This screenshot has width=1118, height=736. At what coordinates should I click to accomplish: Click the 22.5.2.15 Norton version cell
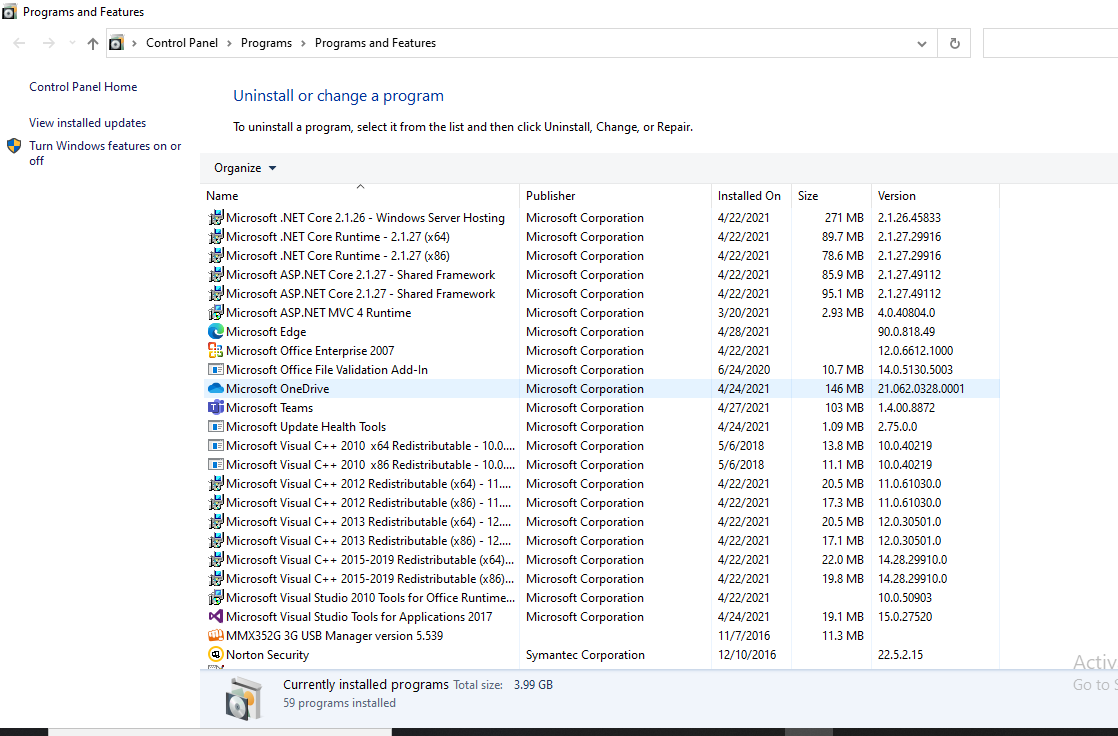(x=900, y=655)
